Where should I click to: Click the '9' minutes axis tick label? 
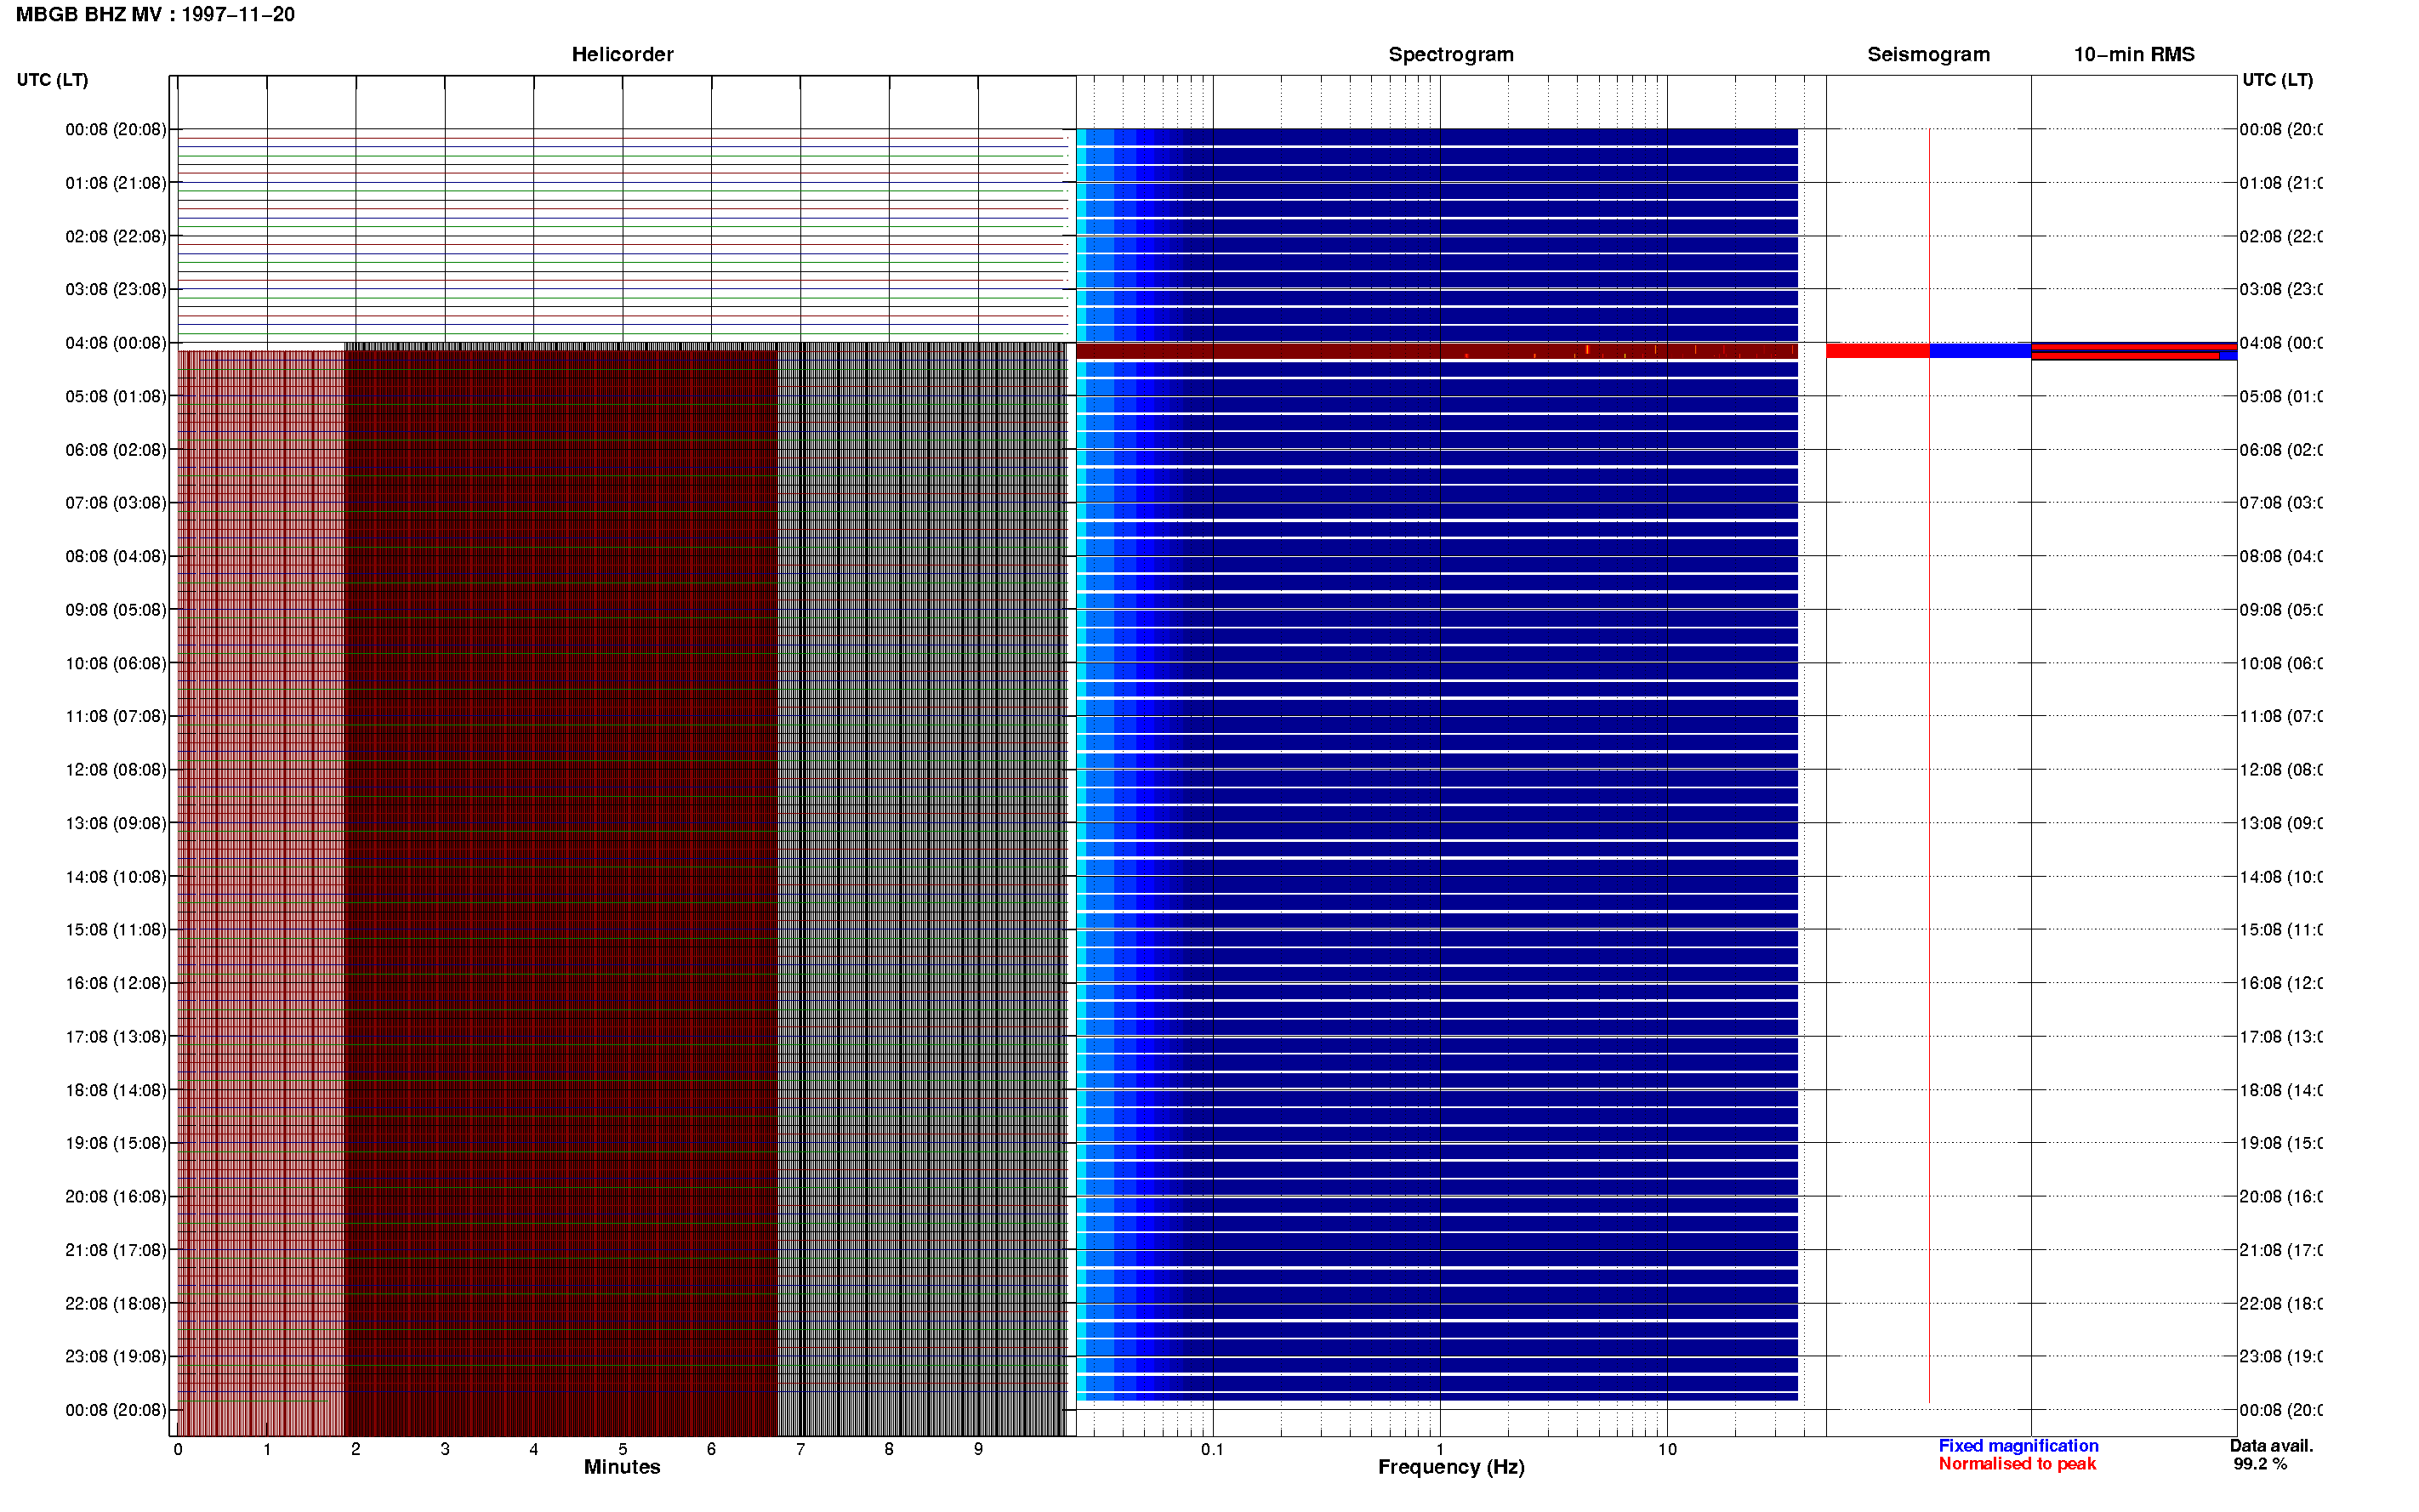pos(978,1450)
